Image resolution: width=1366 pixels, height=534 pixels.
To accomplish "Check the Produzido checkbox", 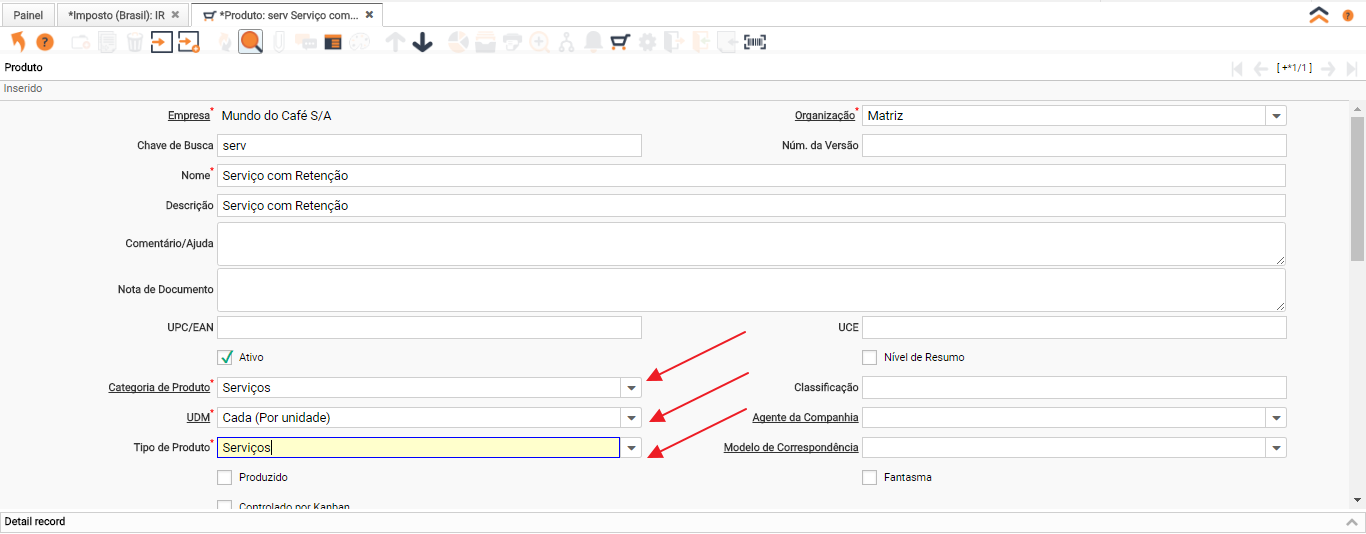I will (x=225, y=477).
